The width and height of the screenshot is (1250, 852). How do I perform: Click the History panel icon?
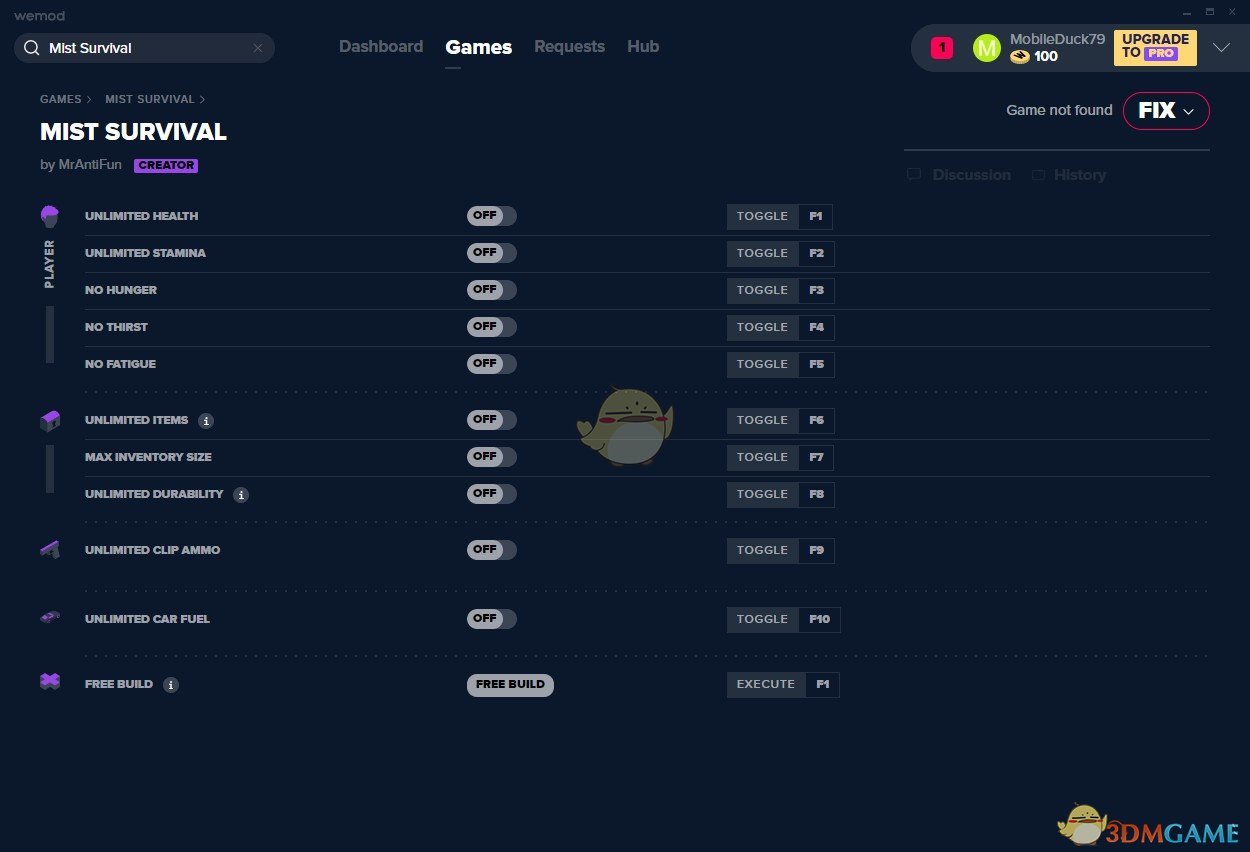(x=1038, y=175)
